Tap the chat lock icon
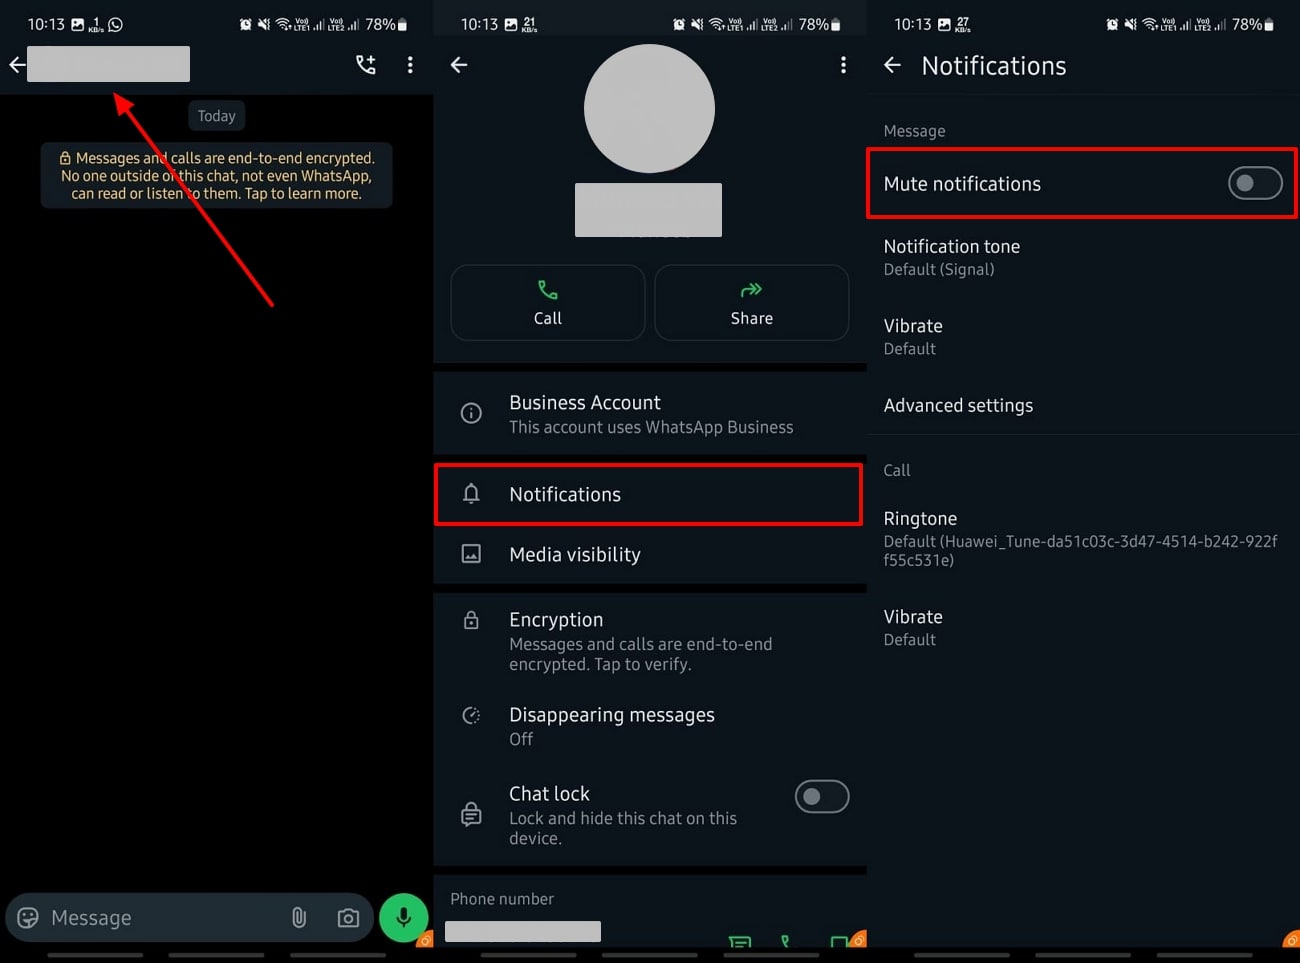Screen dimensions: 1300x963 point(471,815)
